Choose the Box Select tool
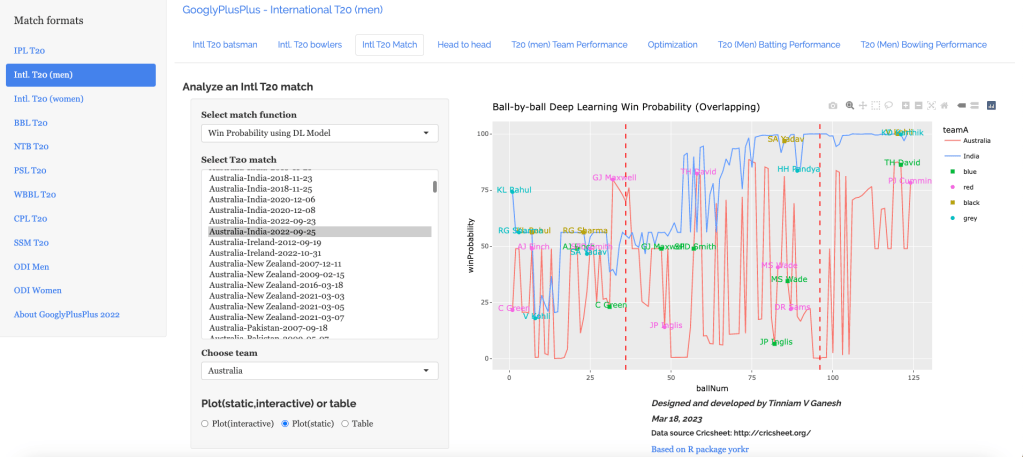1023x457 pixels. coord(875,105)
